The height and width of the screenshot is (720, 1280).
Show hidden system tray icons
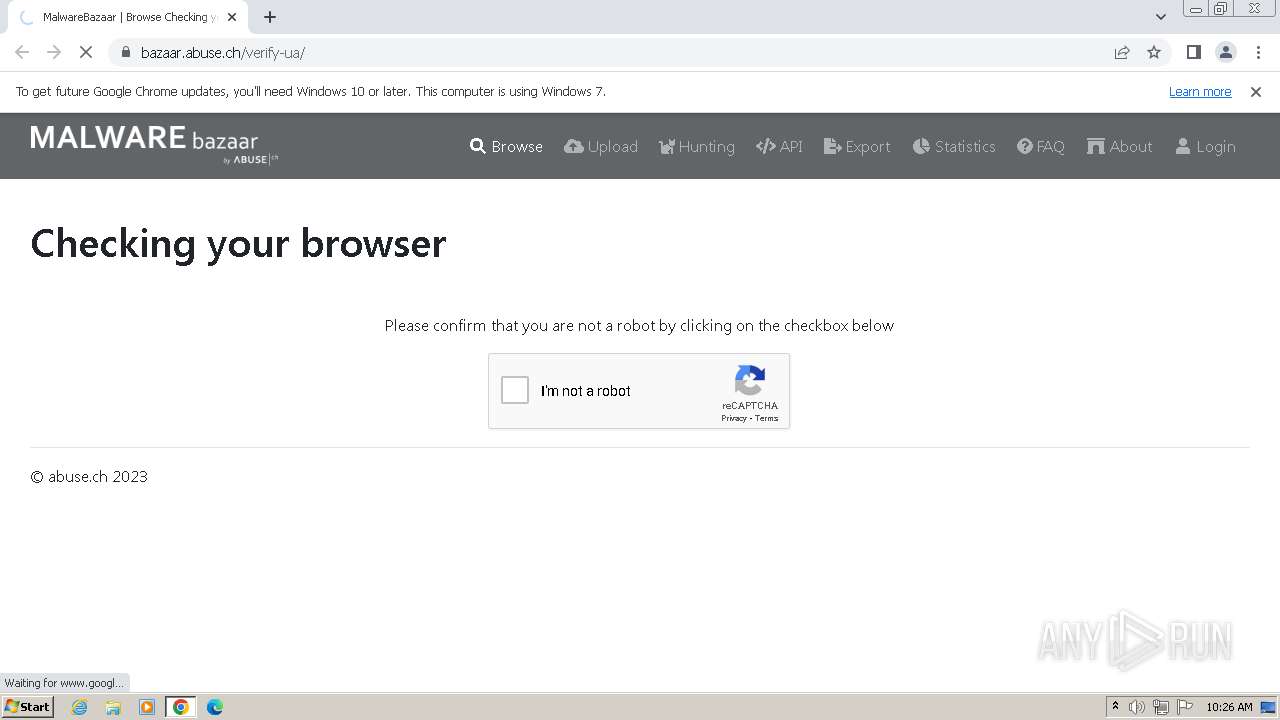click(1115, 707)
